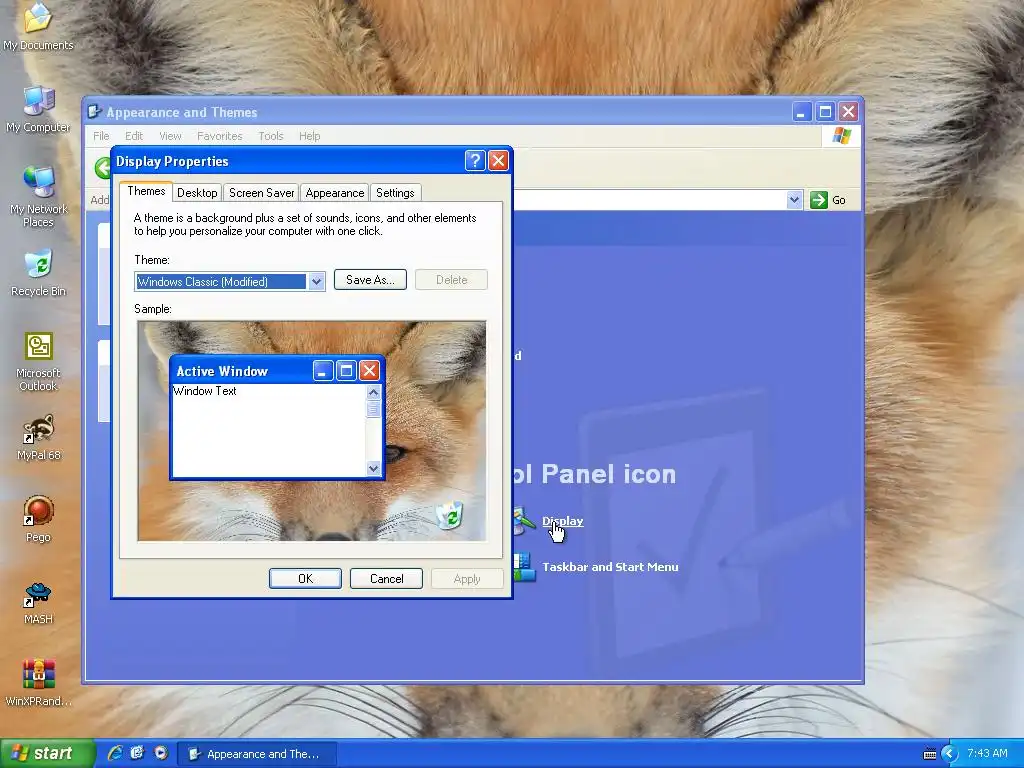This screenshot has width=1024, height=768.
Task: Click the Taskbar and Start Menu icon
Action: click(524, 567)
